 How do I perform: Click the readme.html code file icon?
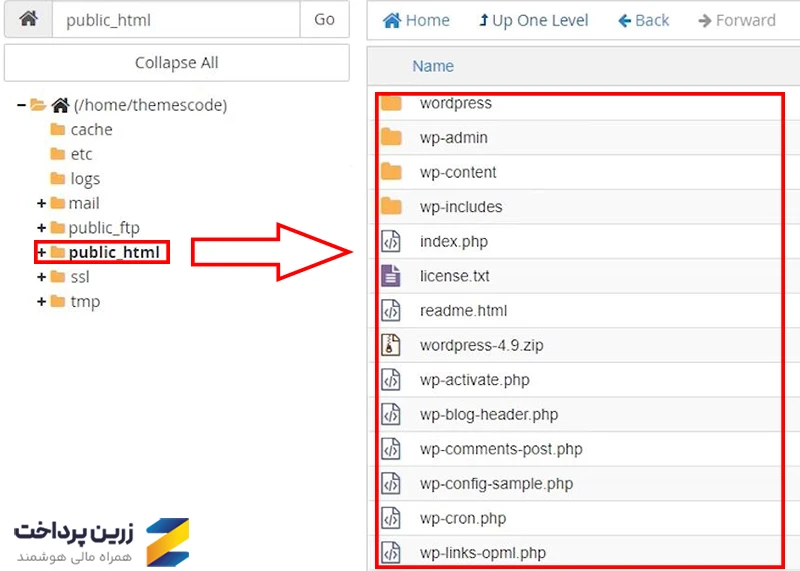coord(391,311)
